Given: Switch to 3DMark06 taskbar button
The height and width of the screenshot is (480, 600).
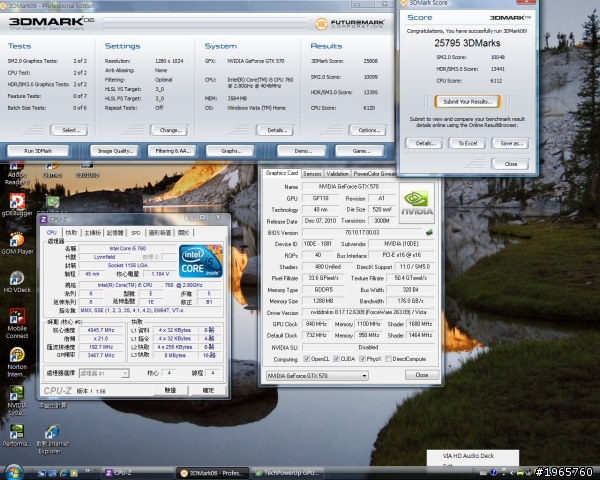Looking at the screenshot, I should (212, 473).
